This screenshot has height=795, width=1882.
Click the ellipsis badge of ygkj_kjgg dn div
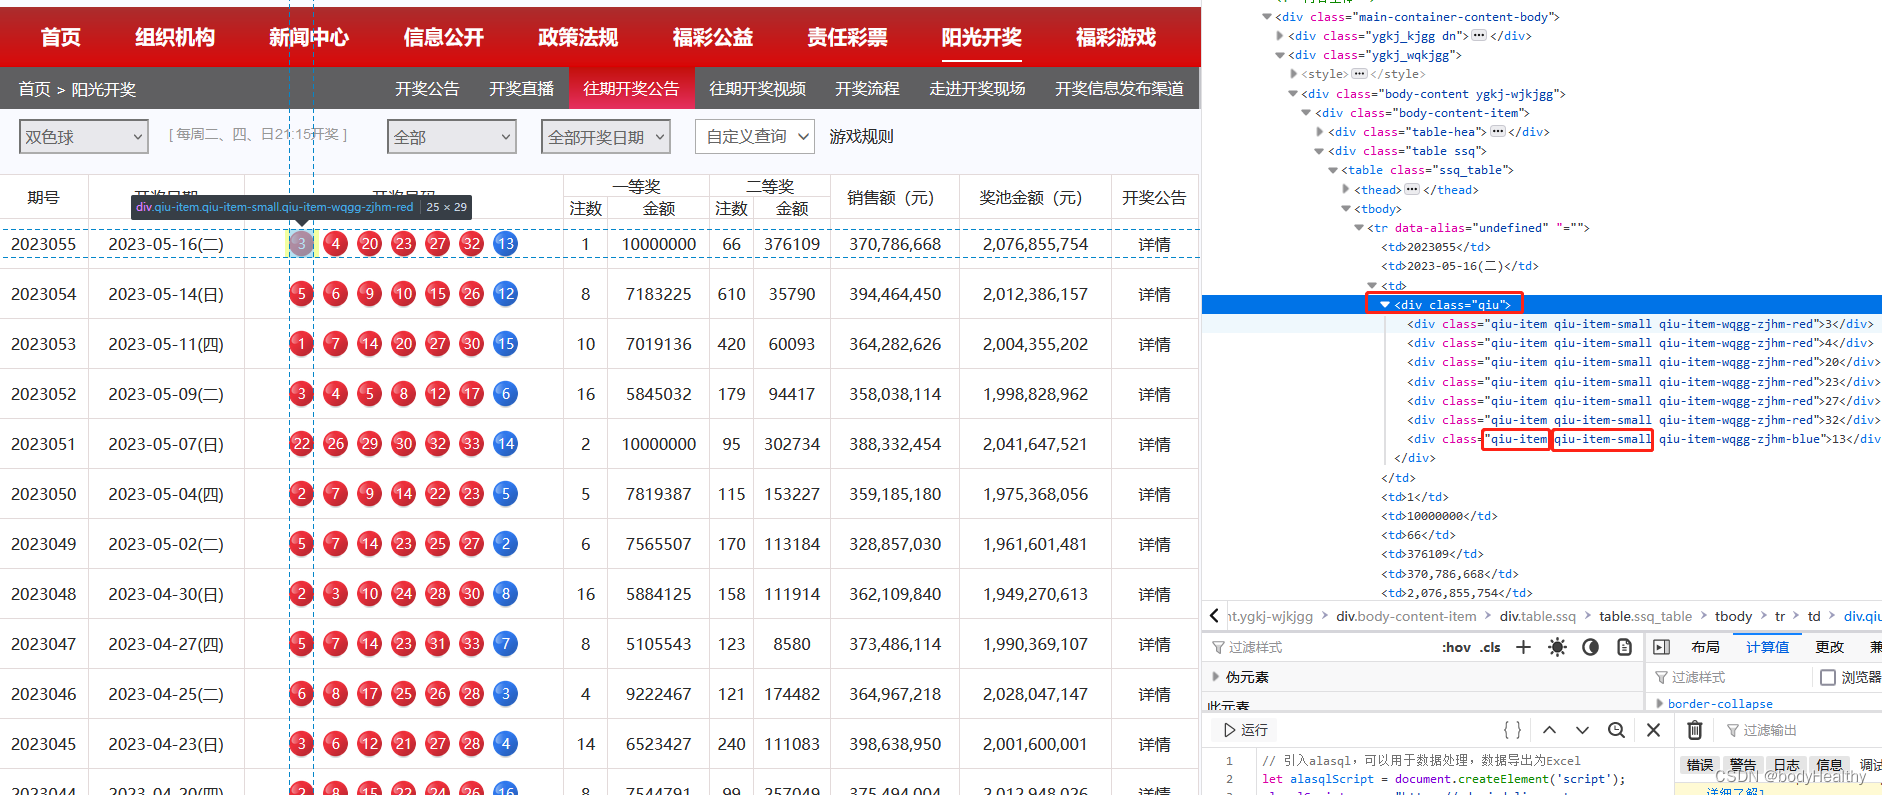pyautogui.click(x=1478, y=35)
